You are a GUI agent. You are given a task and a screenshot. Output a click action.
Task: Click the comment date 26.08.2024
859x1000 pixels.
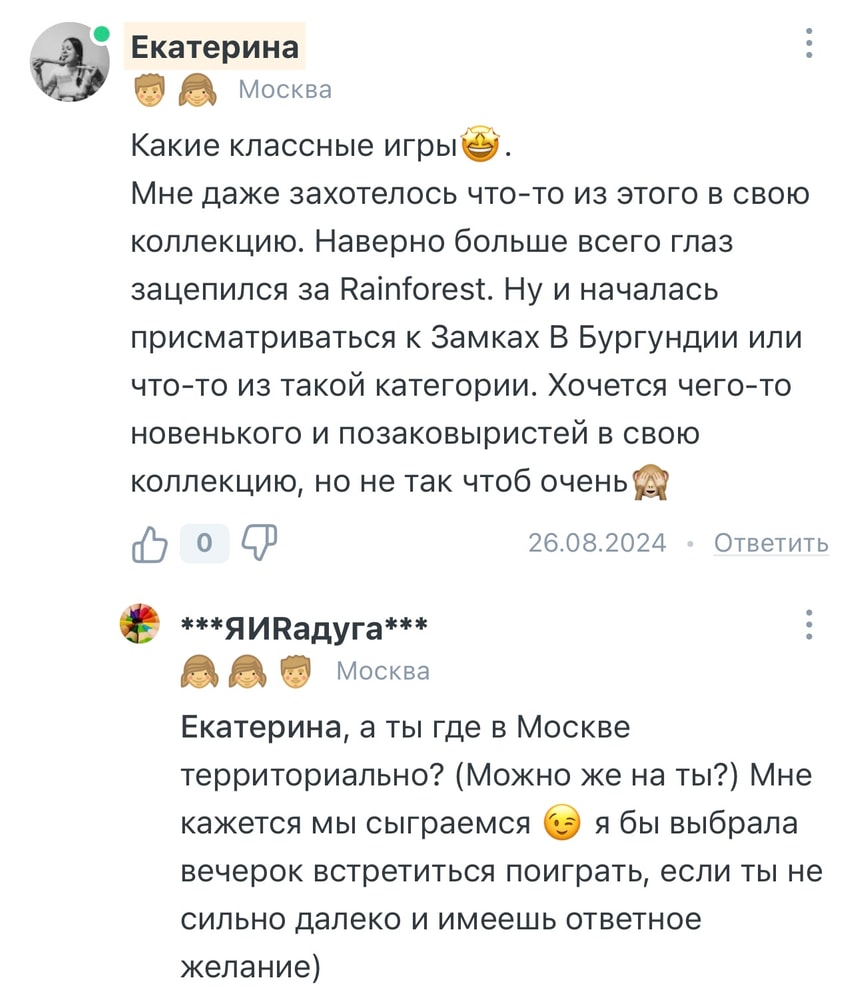597,543
